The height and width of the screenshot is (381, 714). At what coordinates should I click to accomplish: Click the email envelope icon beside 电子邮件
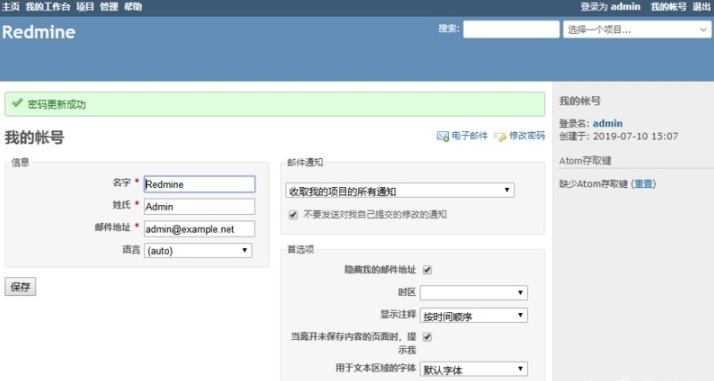point(443,136)
